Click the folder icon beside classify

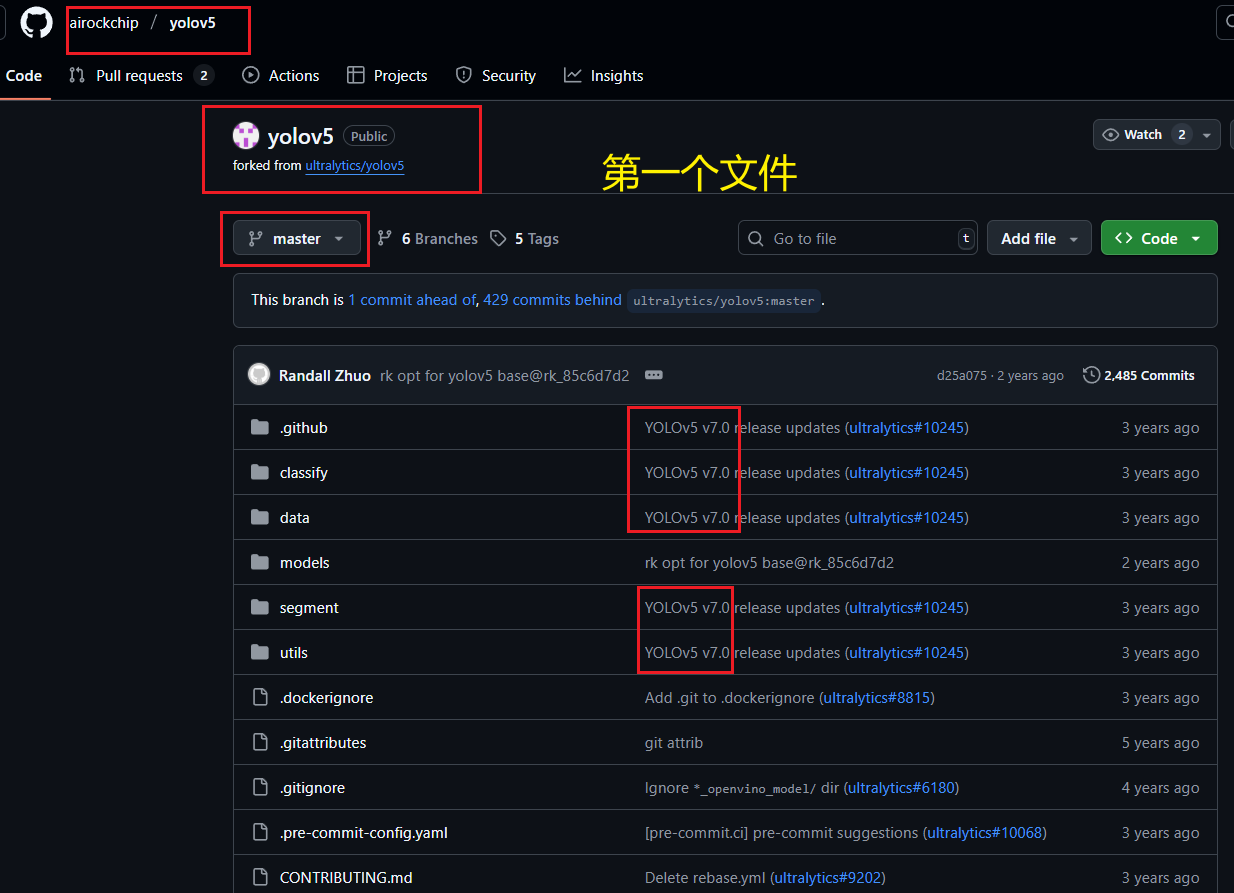(260, 473)
